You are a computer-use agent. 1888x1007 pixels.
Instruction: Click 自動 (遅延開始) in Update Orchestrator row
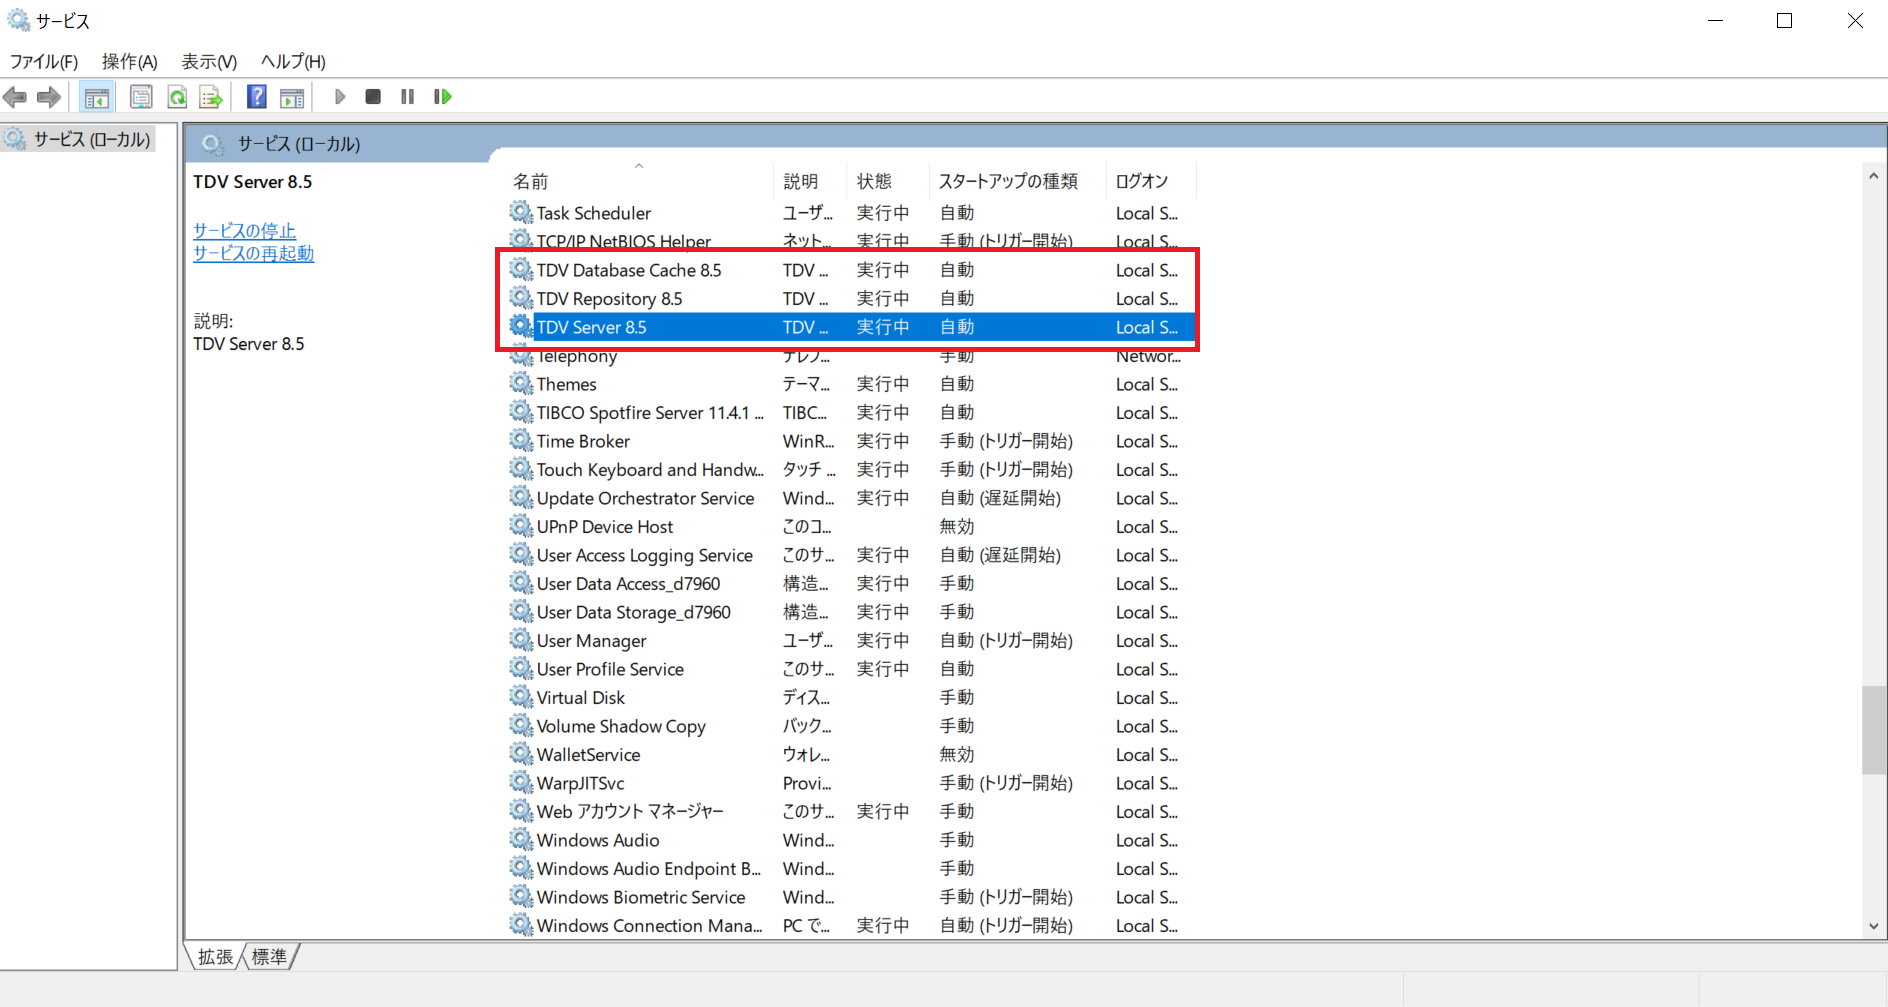click(x=1000, y=498)
